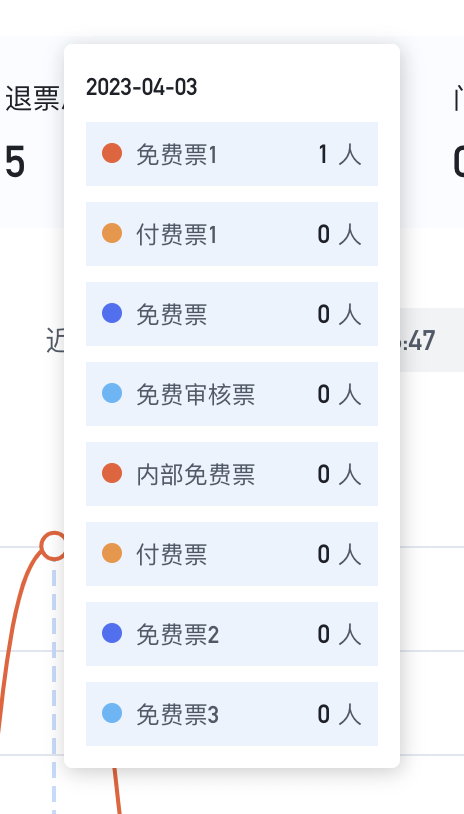The height and width of the screenshot is (814, 464).
Task: Click the light blue dot beside 免费票3
Action: 112,713
